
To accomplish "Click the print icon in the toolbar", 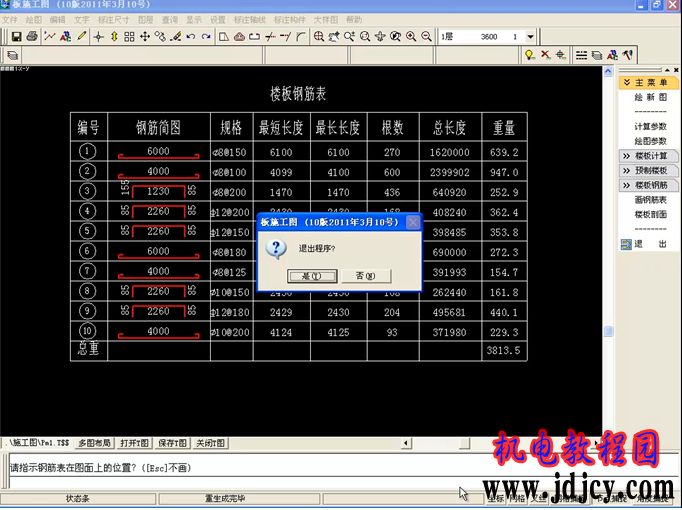I will click(x=32, y=37).
